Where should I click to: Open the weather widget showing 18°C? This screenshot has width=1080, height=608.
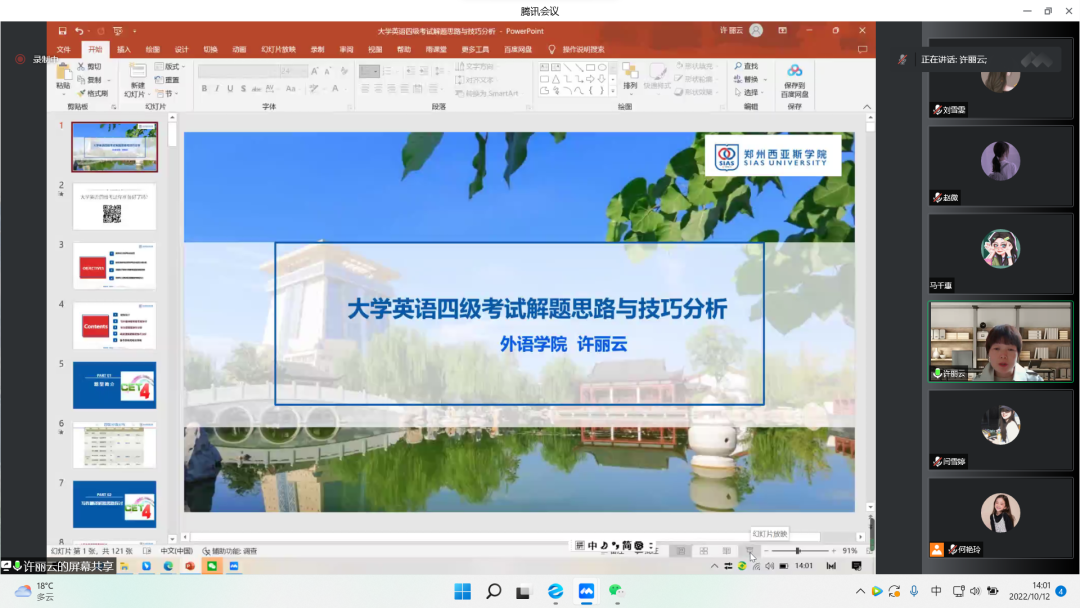coord(34,591)
